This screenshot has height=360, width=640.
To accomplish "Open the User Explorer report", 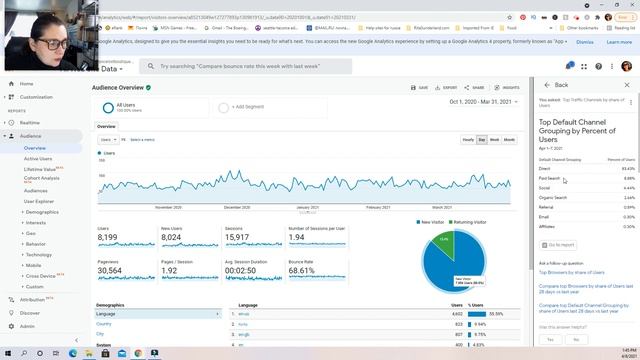I will pyautogui.click(x=39, y=202).
